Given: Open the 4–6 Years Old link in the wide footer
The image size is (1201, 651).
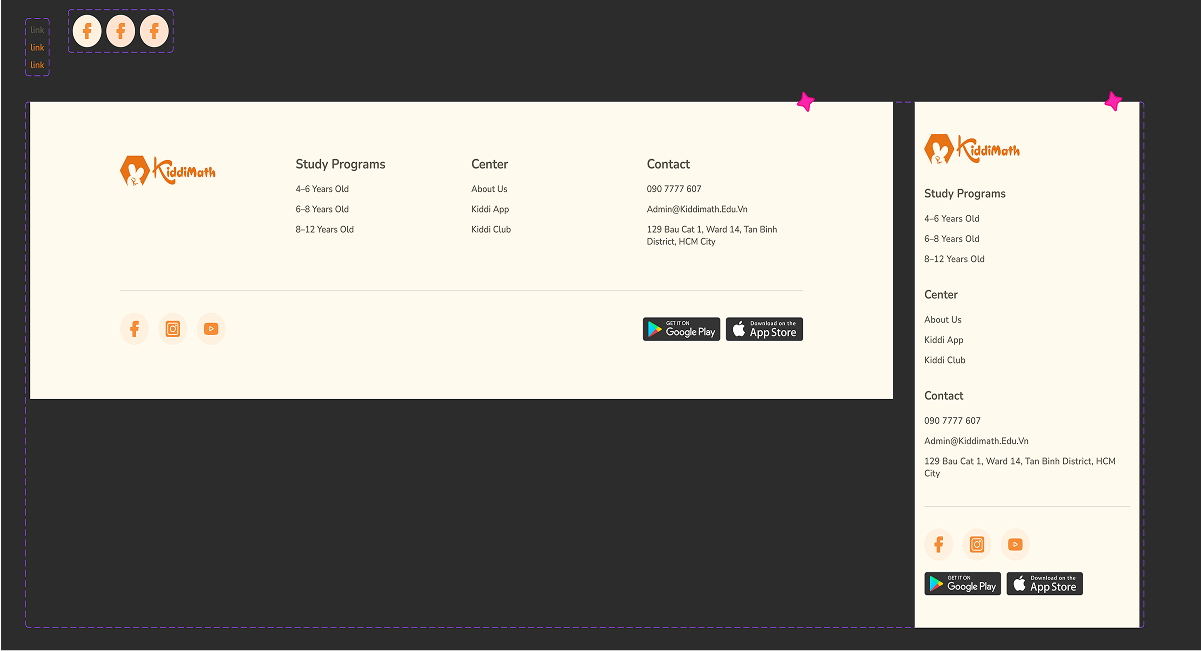Looking at the screenshot, I should (x=322, y=189).
